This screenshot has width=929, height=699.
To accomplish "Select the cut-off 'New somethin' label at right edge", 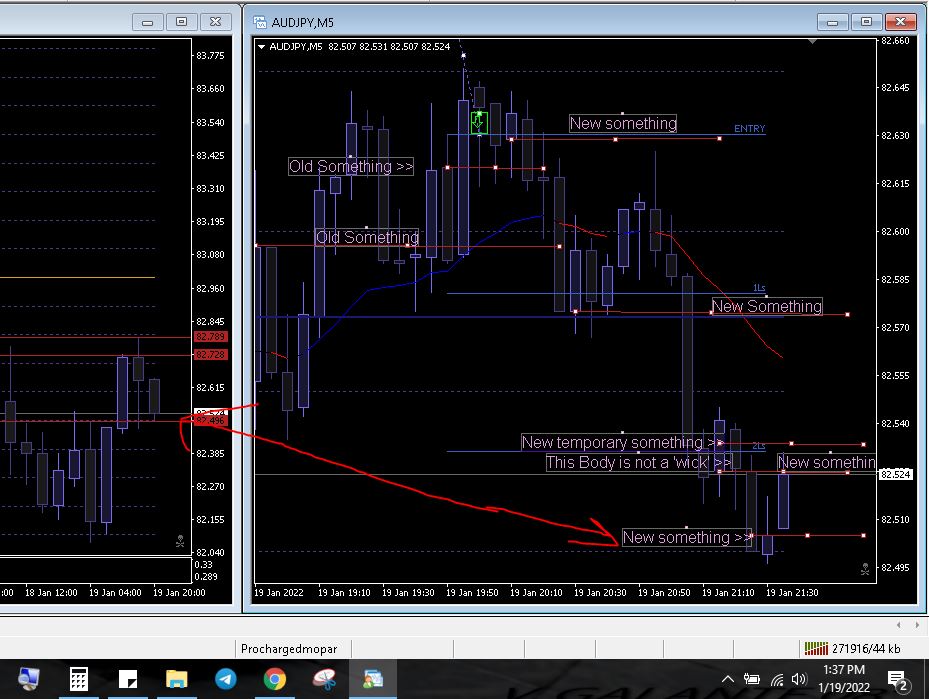I will coord(826,462).
